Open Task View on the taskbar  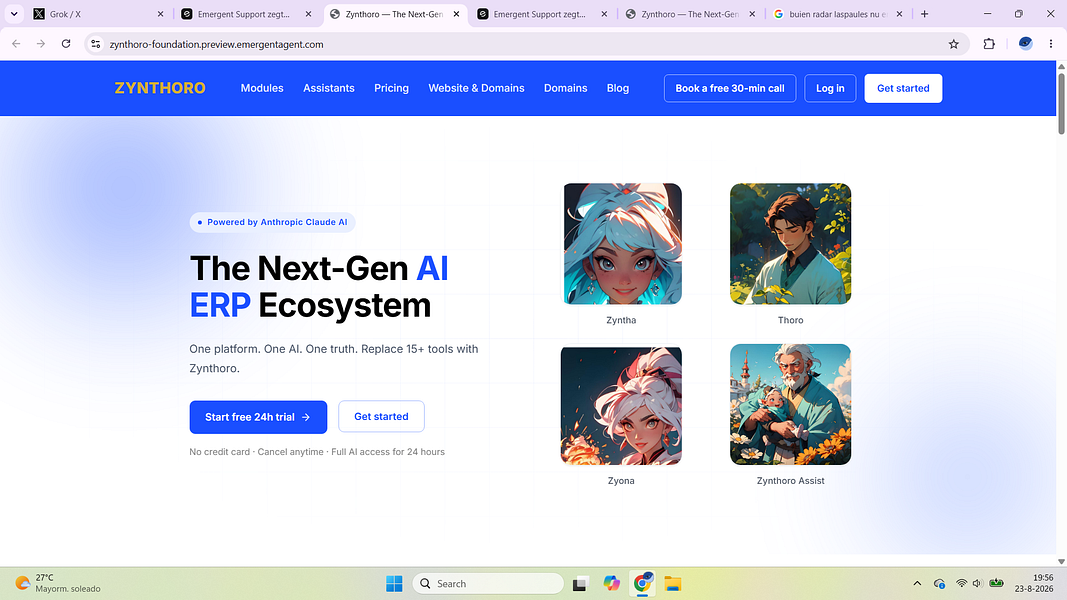(580, 584)
